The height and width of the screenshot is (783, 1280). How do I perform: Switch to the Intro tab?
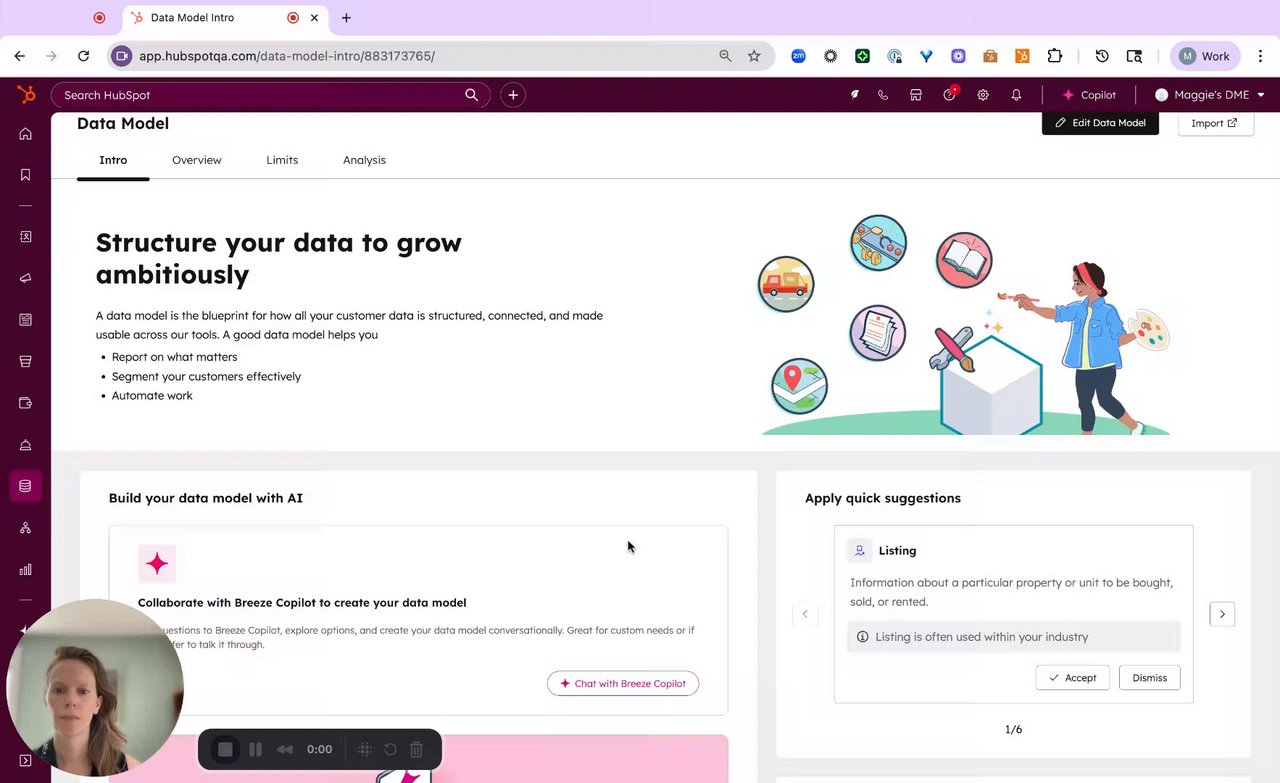point(113,160)
